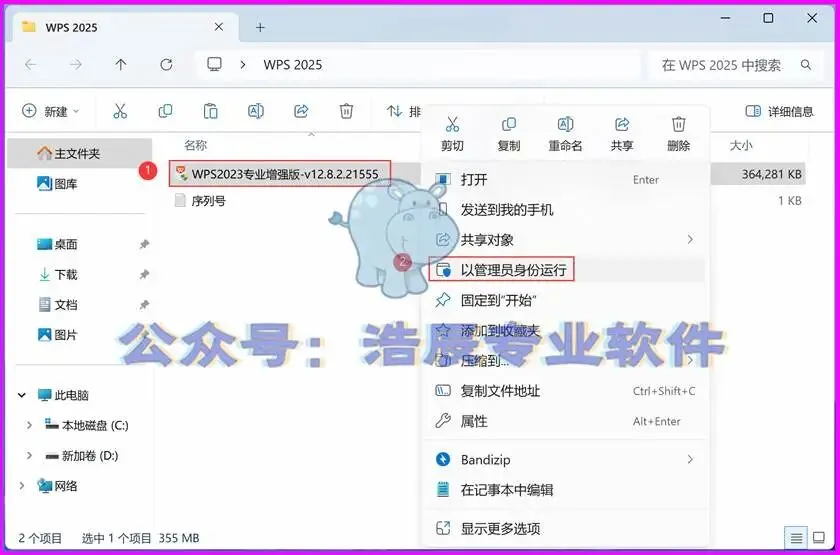Expand 本地磁盘 (C:) tree node

pyautogui.click(x=29, y=425)
